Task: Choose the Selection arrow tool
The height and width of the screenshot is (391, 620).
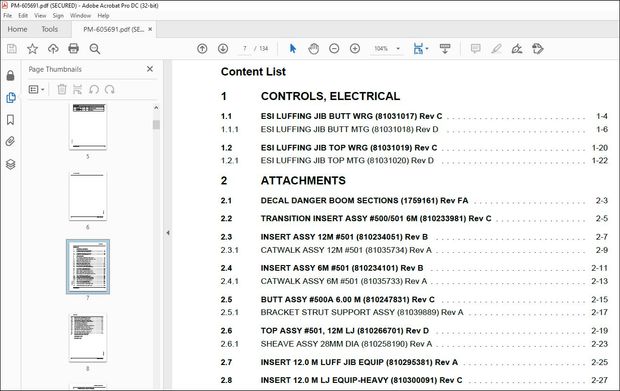Action: tap(293, 49)
